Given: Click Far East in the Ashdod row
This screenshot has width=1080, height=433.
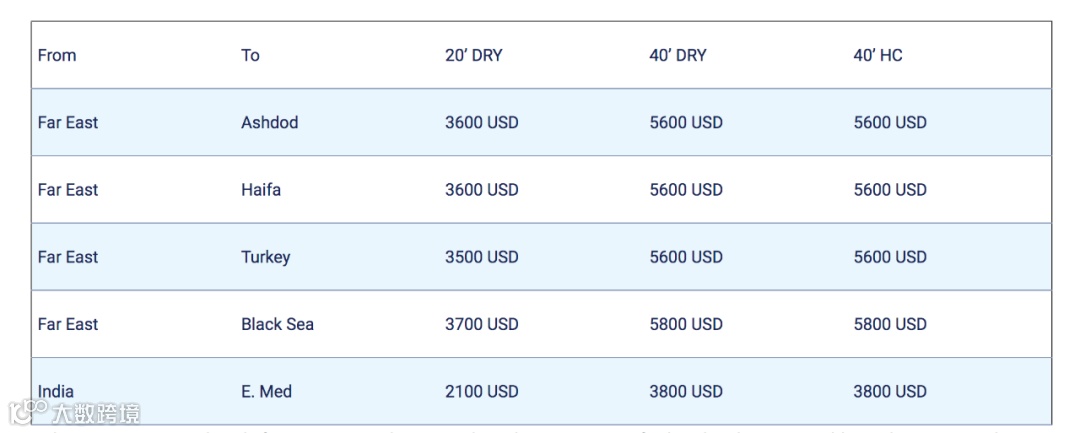Looking at the screenshot, I should [68, 122].
